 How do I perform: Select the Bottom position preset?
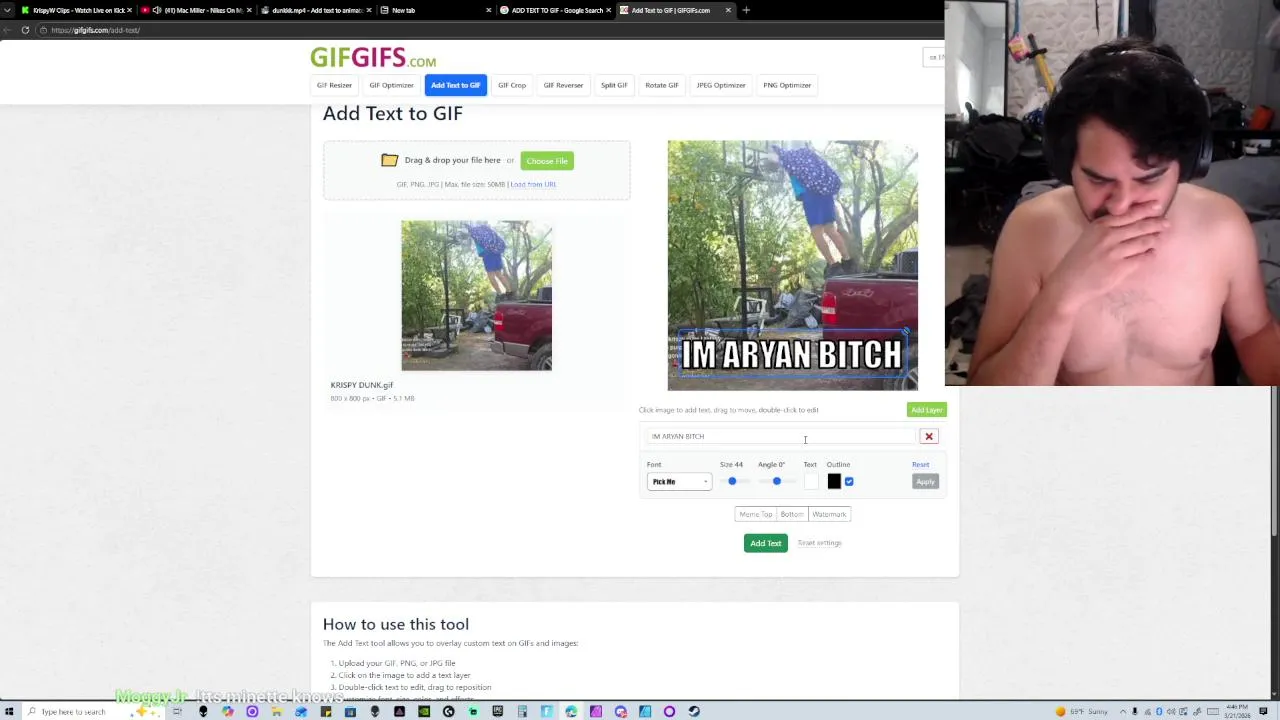click(x=791, y=514)
